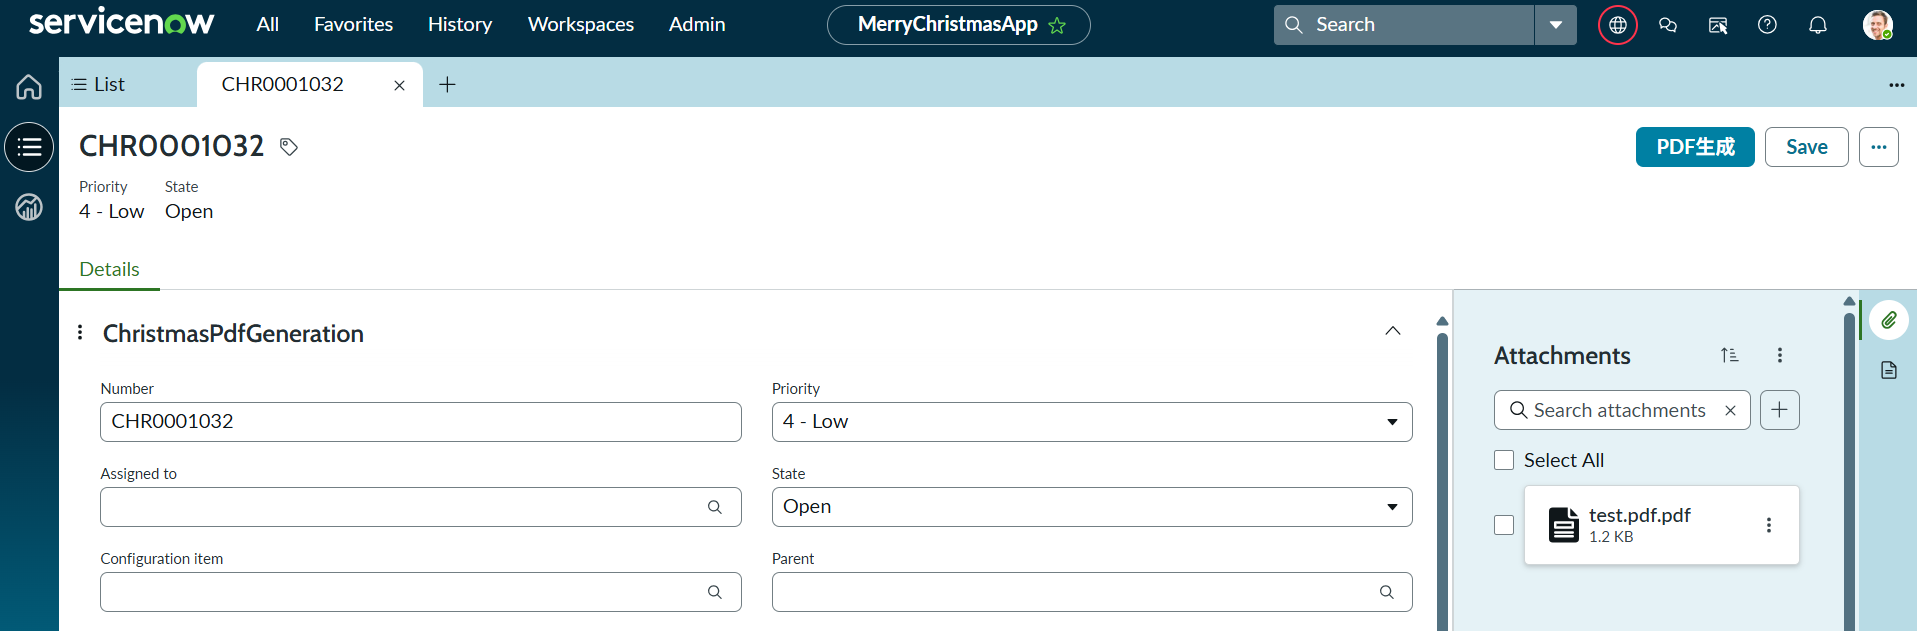Add new attachment with plus button

[1779, 410]
